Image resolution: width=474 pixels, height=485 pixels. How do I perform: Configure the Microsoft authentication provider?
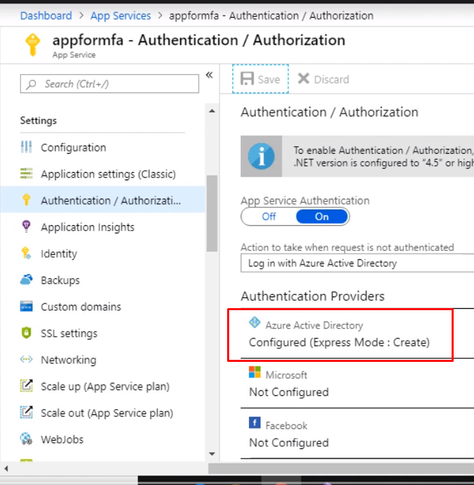(x=357, y=383)
